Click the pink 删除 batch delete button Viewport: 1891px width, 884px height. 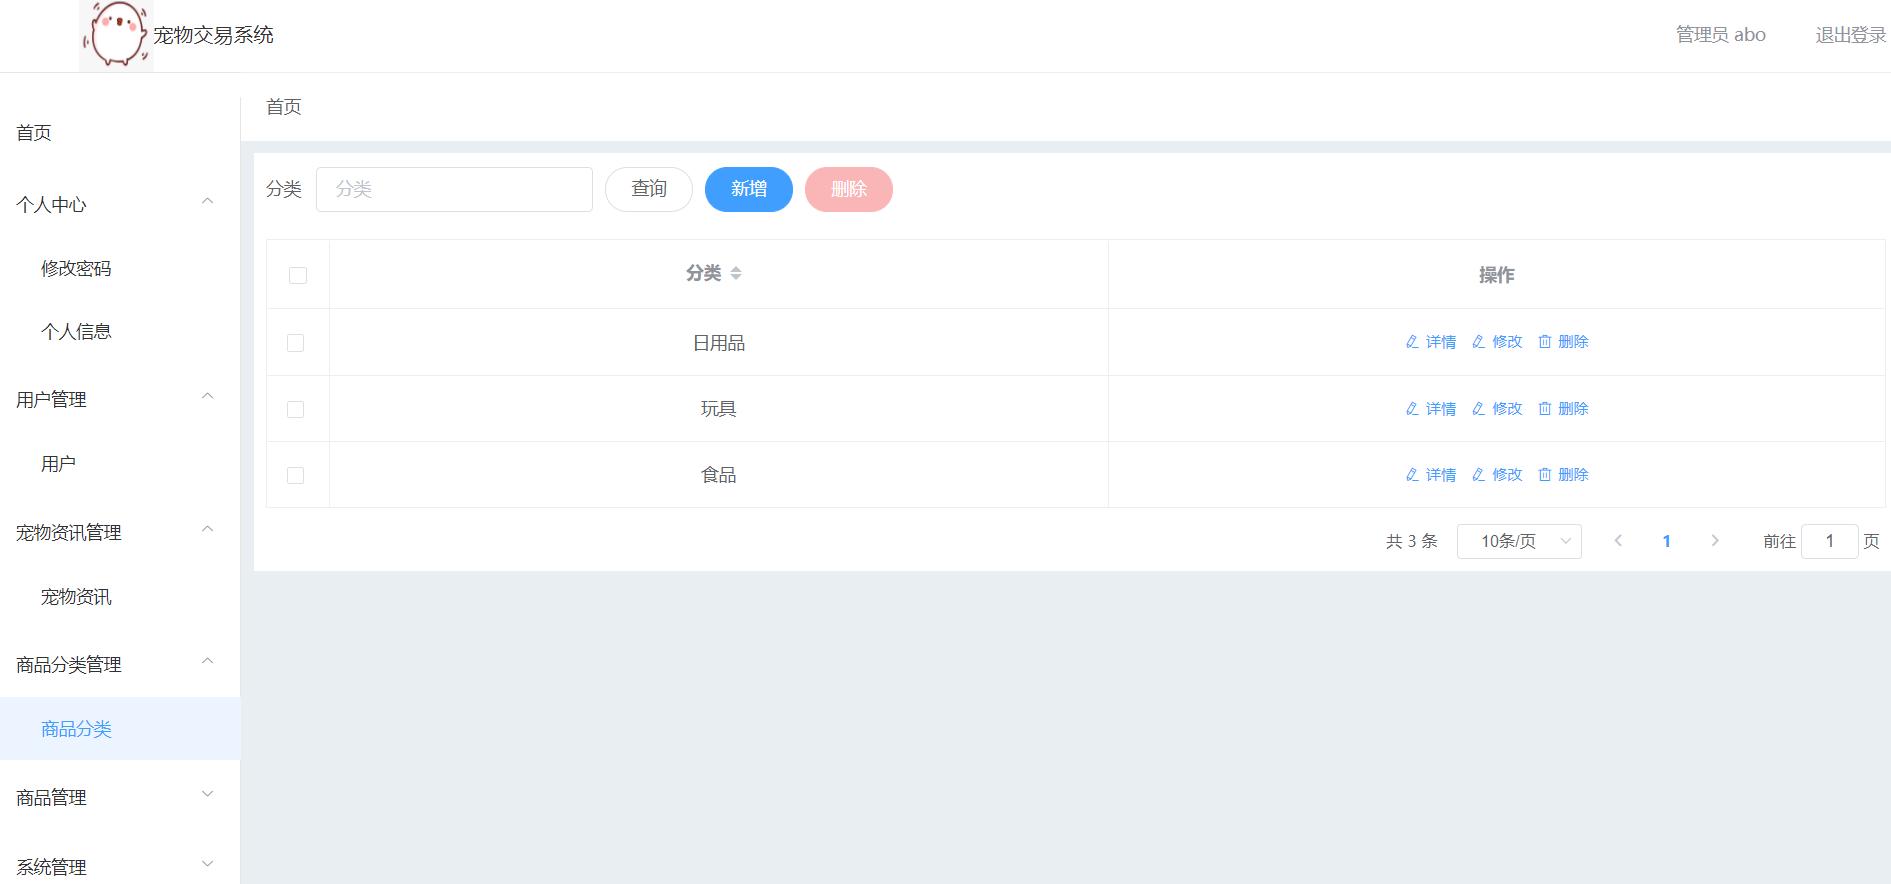[x=849, y=189]
